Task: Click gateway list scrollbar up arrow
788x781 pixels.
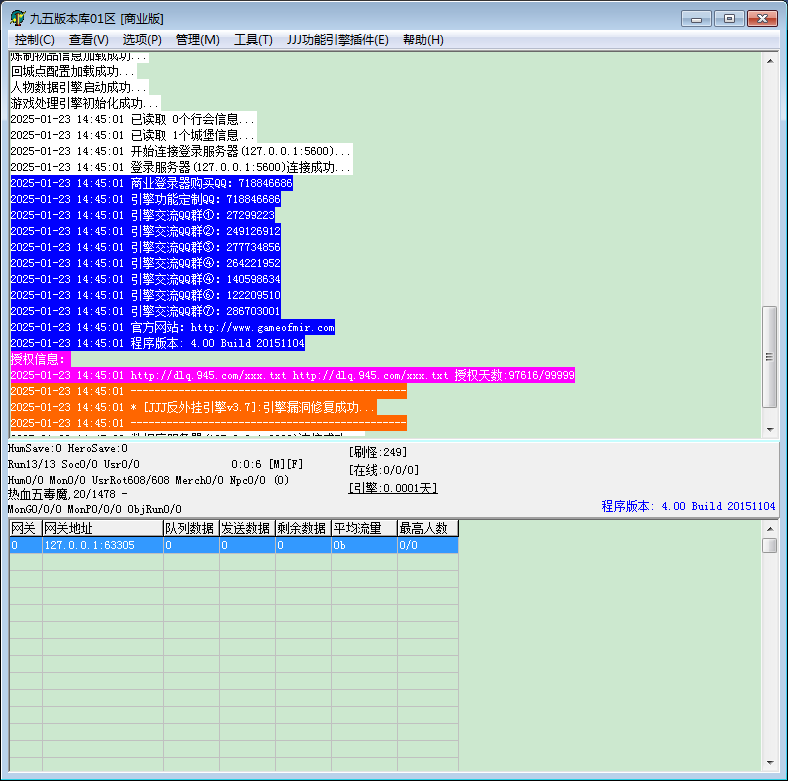Action: coord(770,529)
